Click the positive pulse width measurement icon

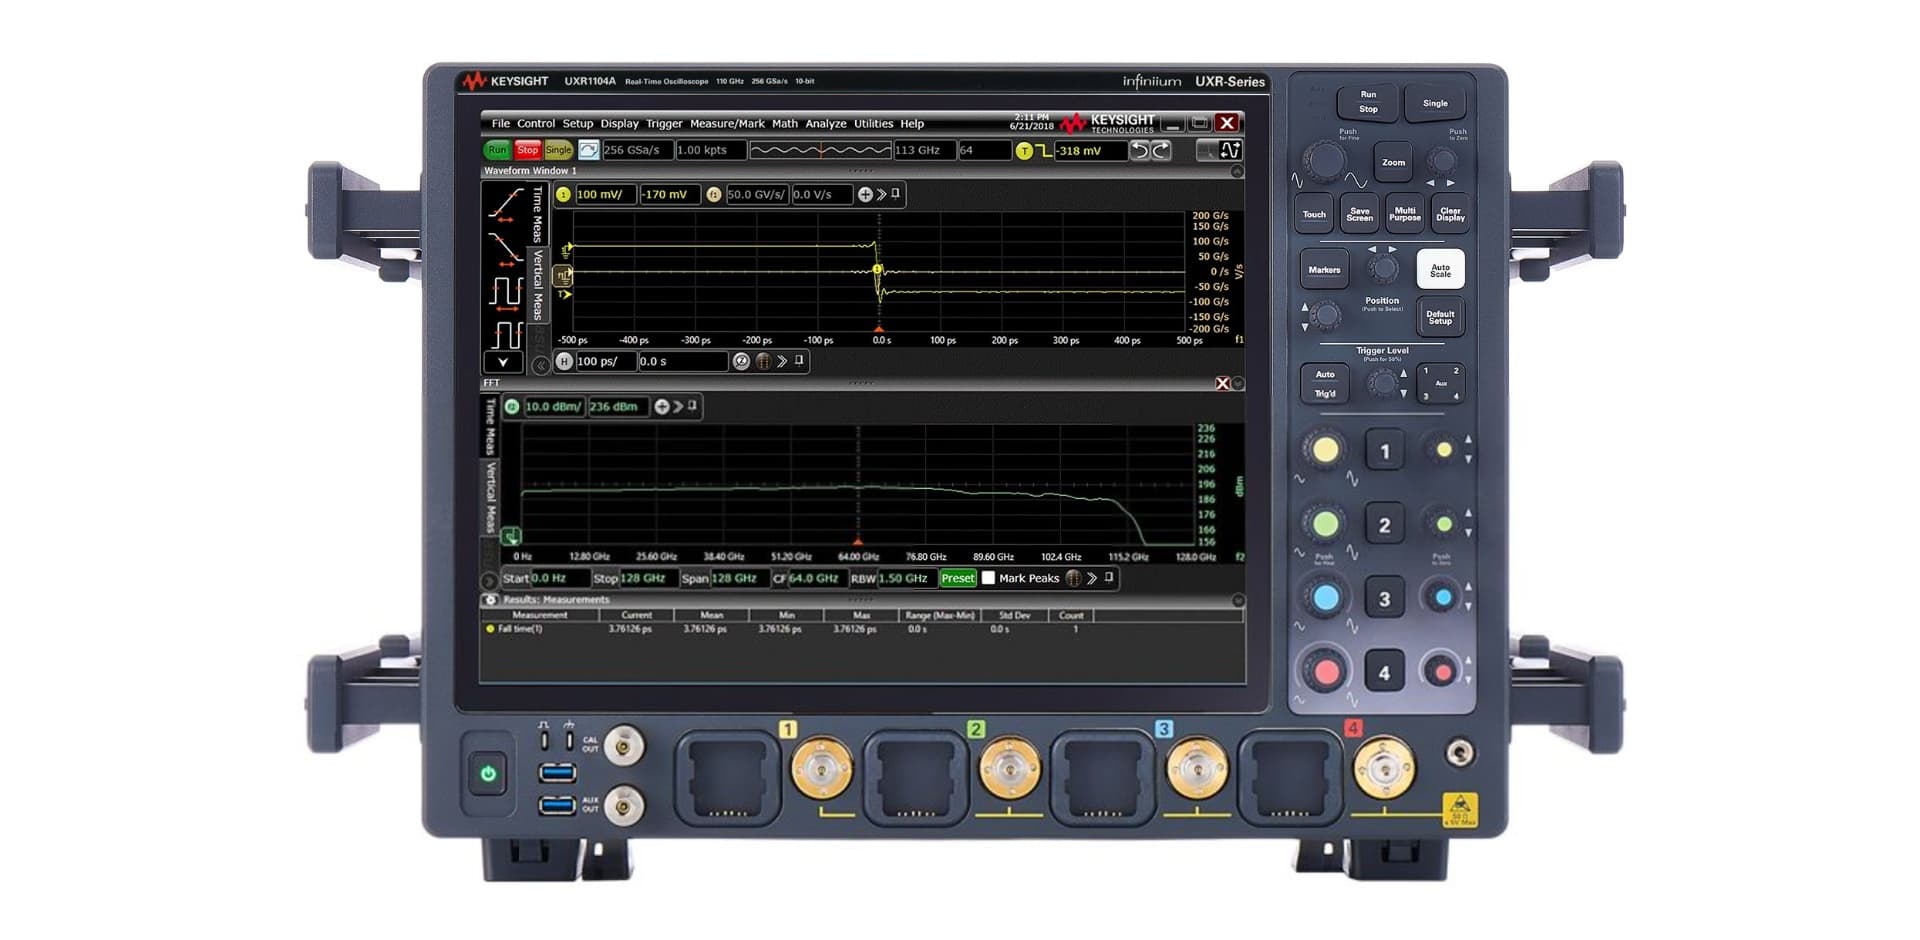pos(507,292)
